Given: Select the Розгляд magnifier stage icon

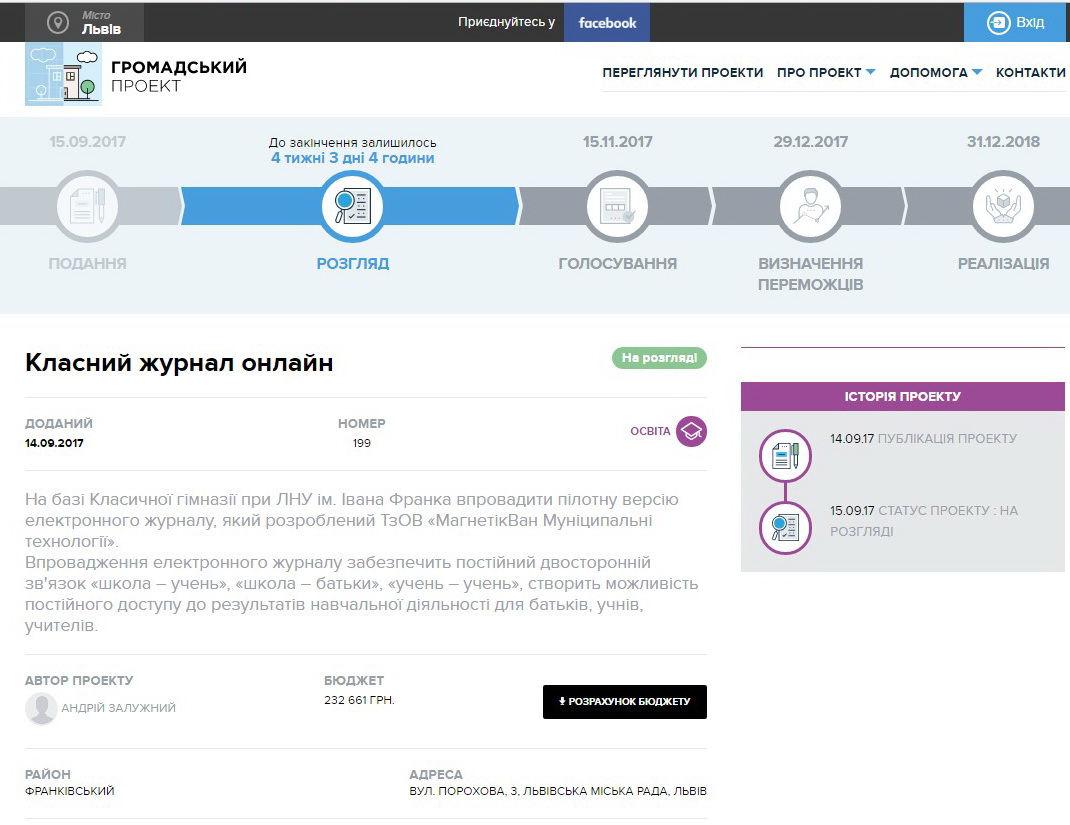Looking at the screenshot, I should click(x=352, y=206).
